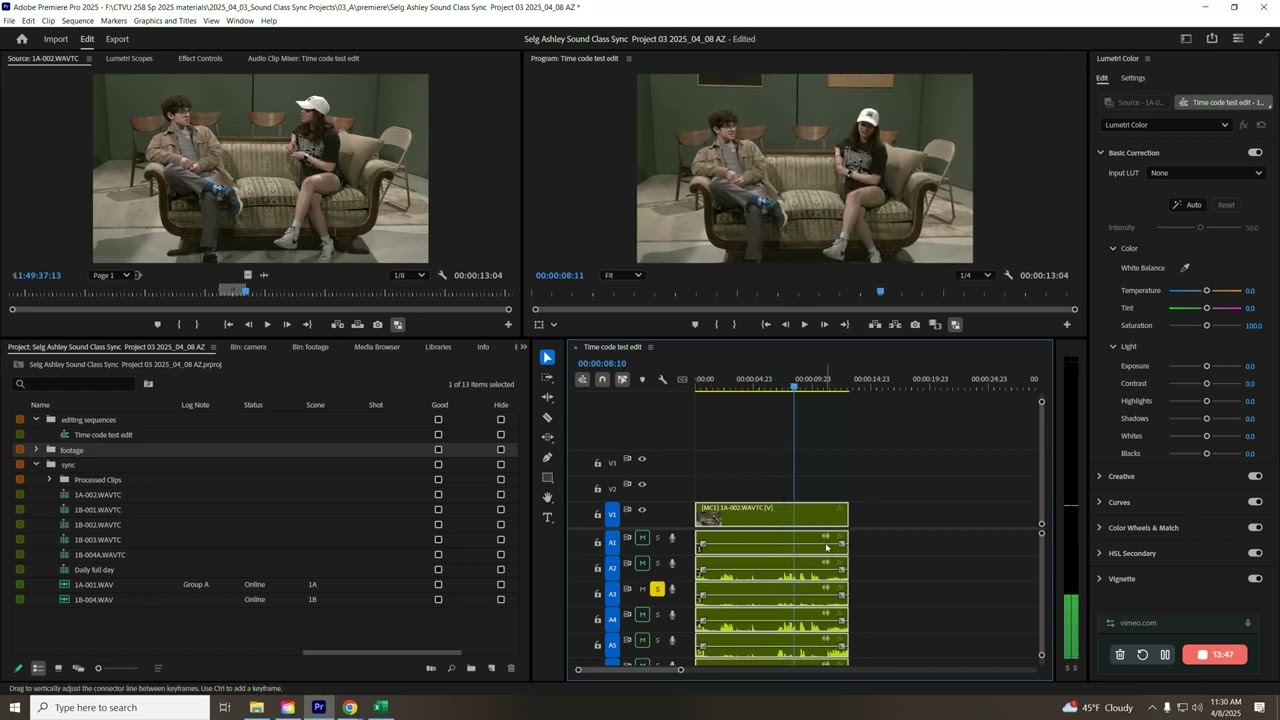Open the Media Browser tab

[377, 347]
